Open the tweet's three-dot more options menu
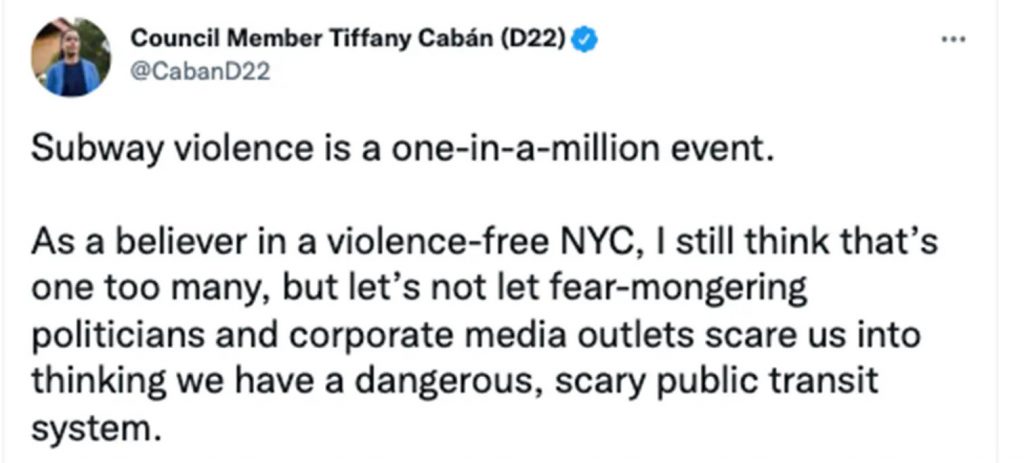Screen dimensions: 1024x463 [955, 40]
